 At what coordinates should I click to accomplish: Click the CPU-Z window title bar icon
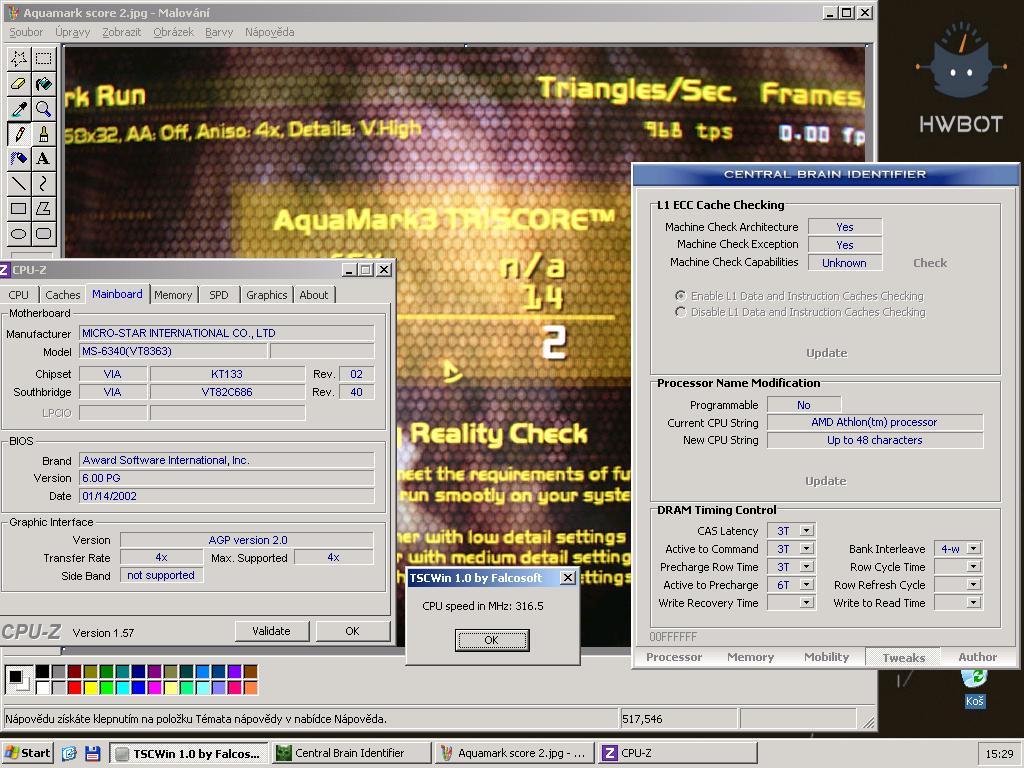click(x=4, y=270)
